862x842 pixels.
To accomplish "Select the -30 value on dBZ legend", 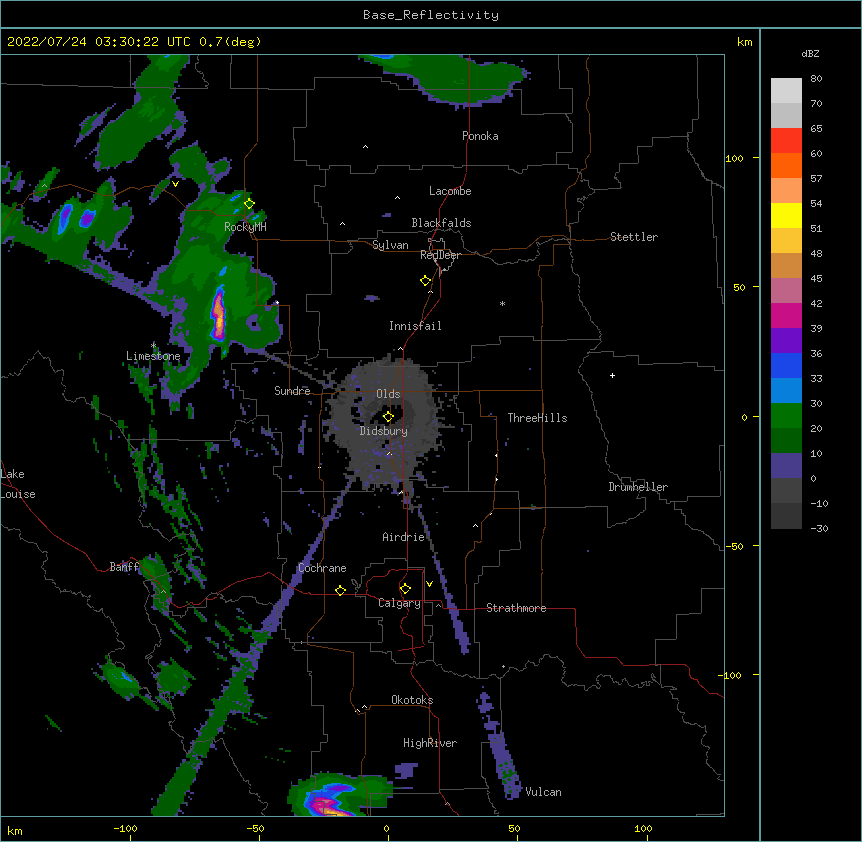I will click(819, 529).
